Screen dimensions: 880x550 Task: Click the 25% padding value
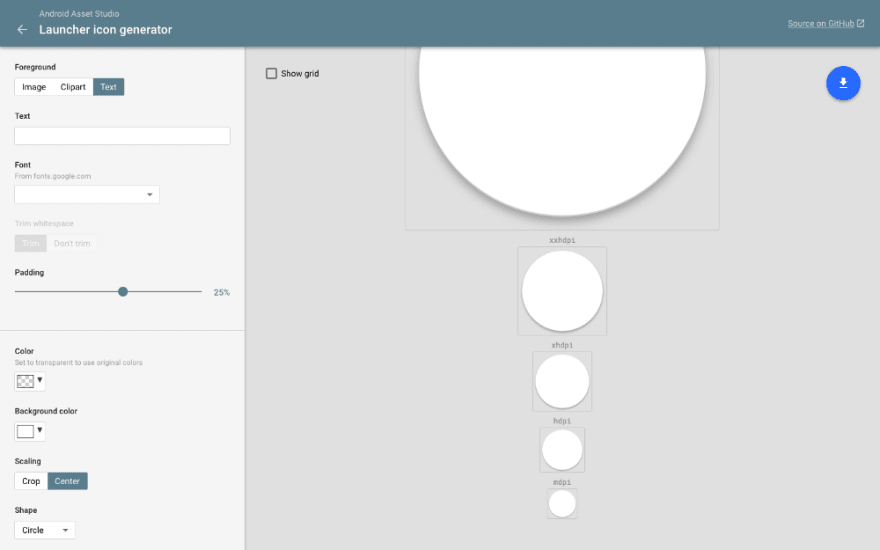tap(222, 292)
